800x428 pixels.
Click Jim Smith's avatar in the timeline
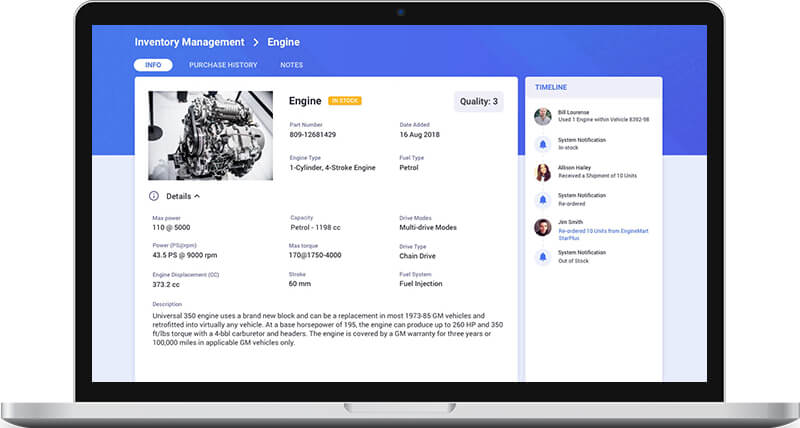click(543, 227)
